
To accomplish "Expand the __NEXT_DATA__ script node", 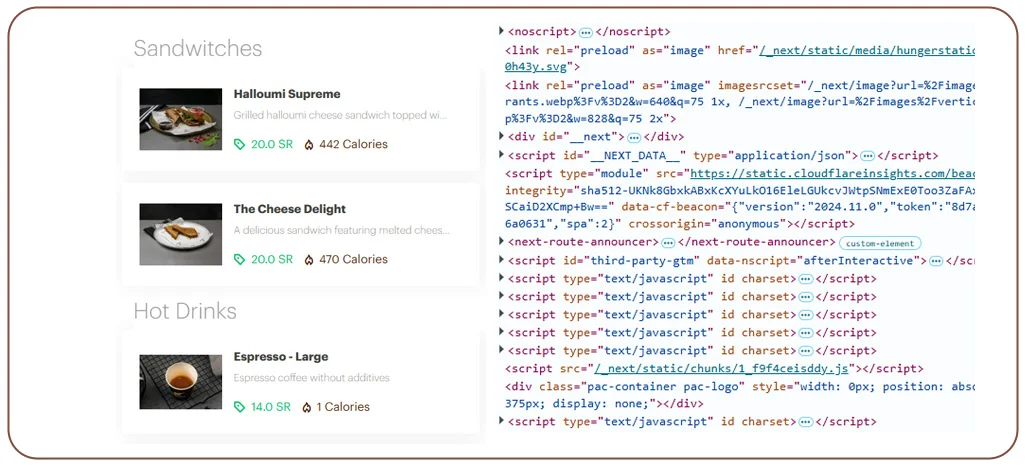I will pyautogui.click(x=501, y=155).
